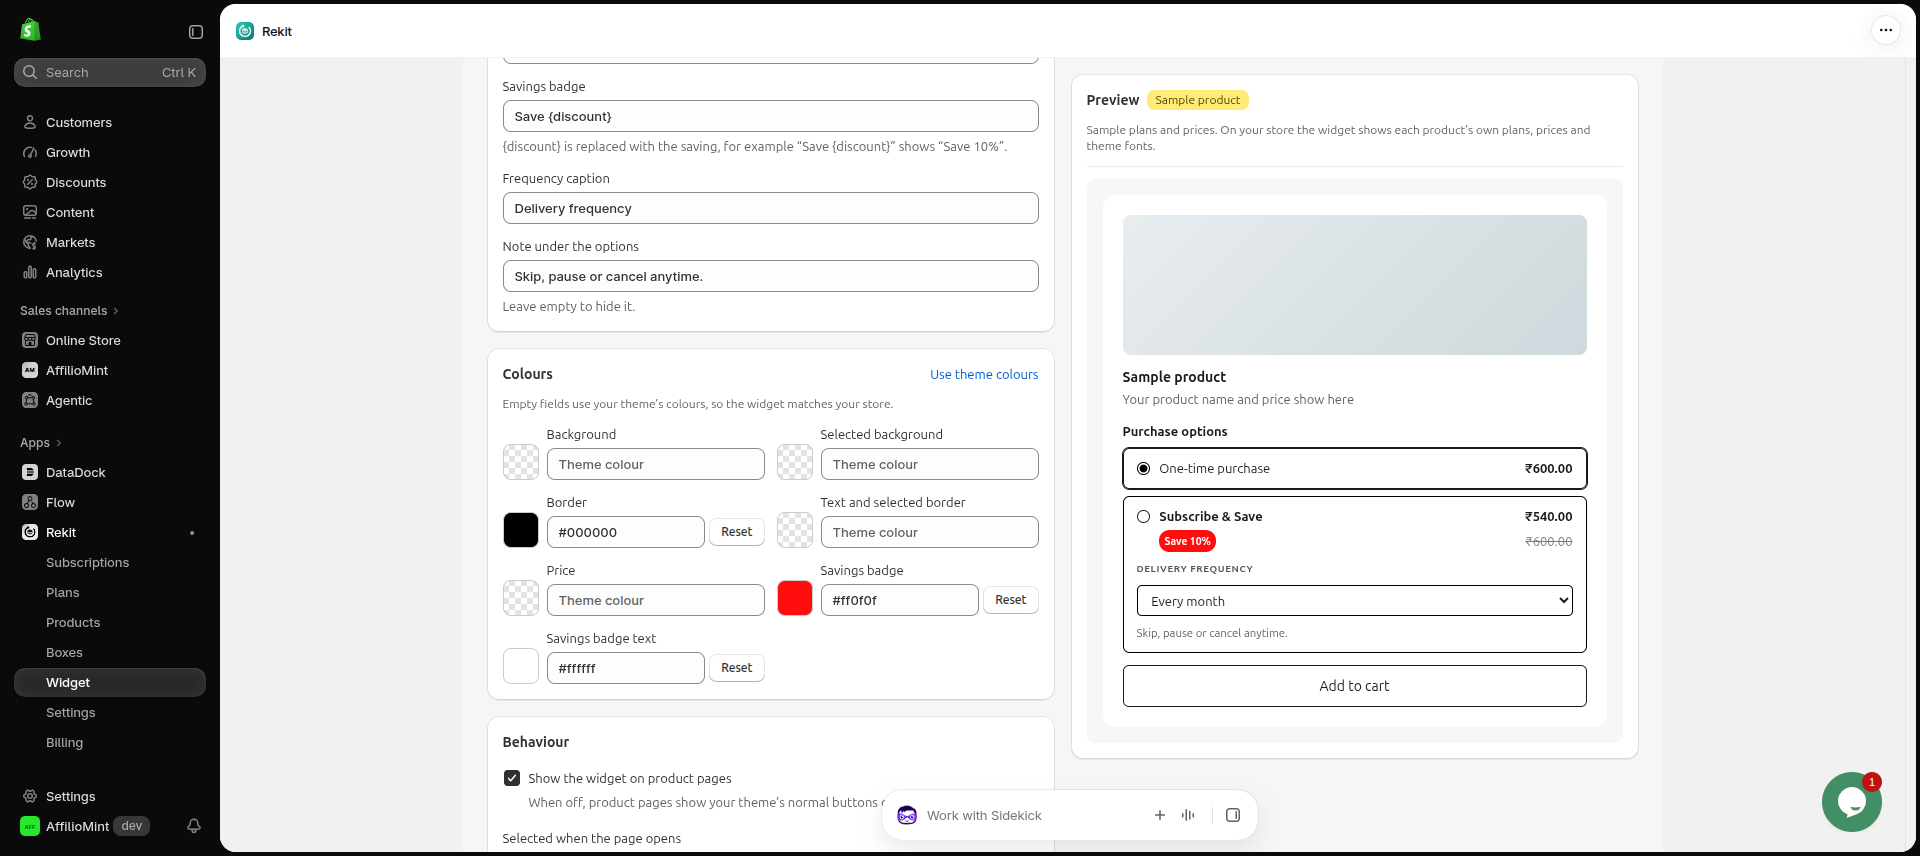
Task: Click the Content icon
Action: [30, 212]
